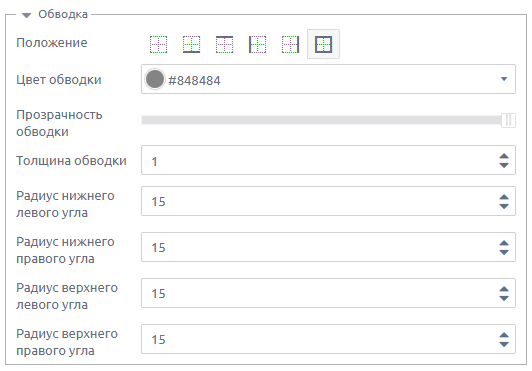Viewport: 532px width, 371px height.
Task: Increase Толщина обводки with up arrow
Action: (x=504, y=156)
